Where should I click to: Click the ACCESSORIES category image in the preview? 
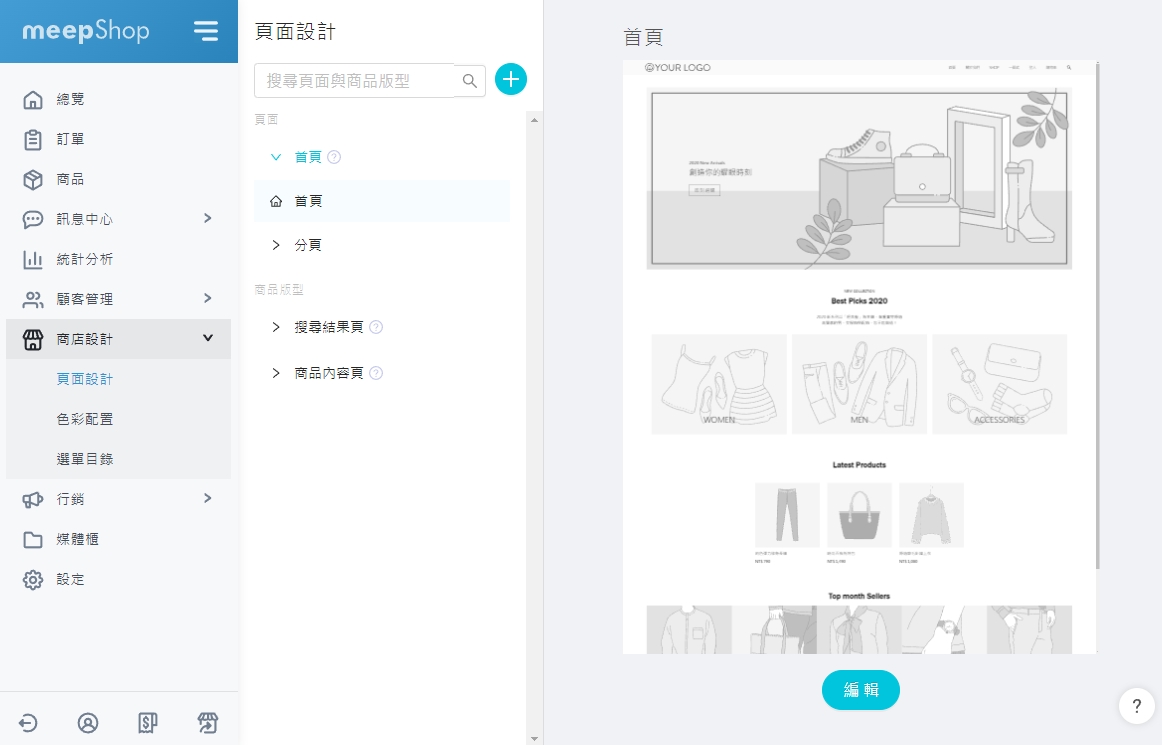coord(999,384)
